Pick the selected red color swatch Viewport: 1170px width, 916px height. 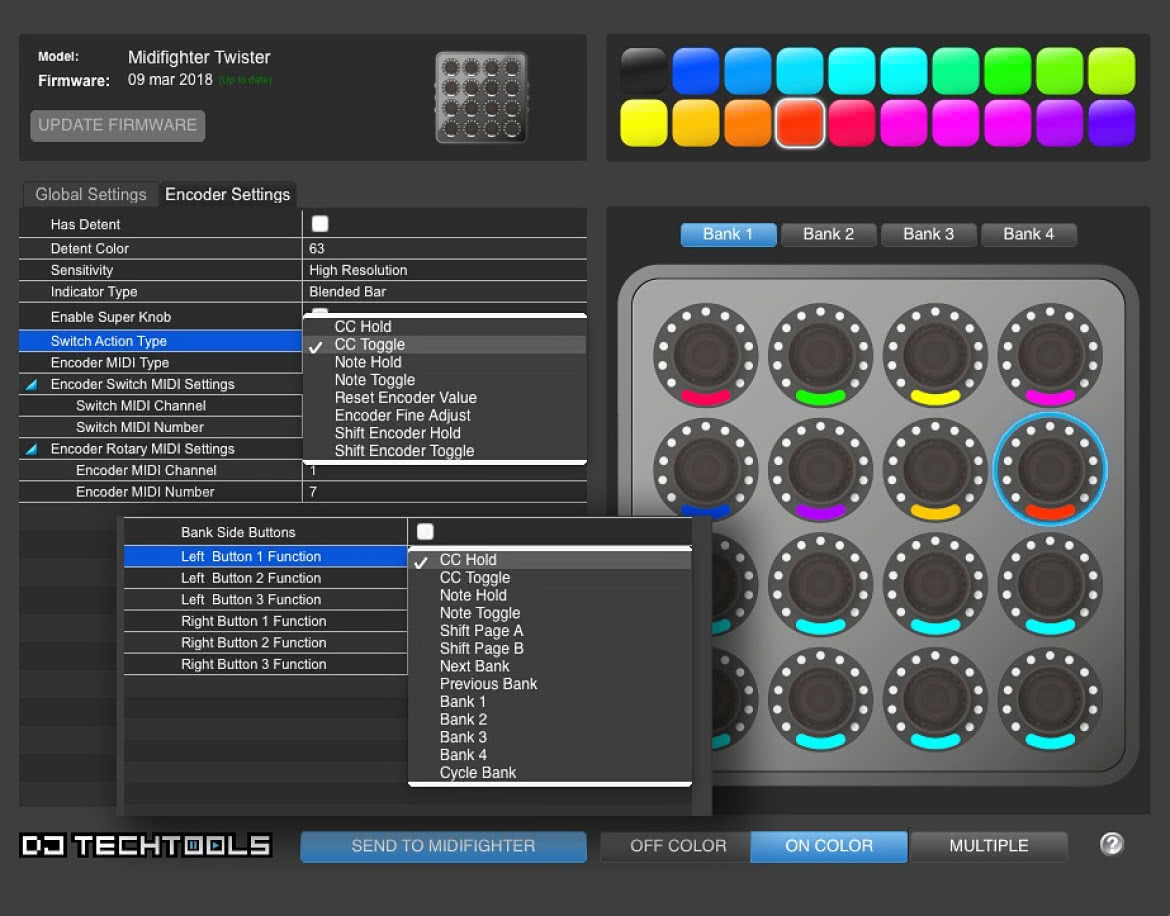(x=800, y=123)
